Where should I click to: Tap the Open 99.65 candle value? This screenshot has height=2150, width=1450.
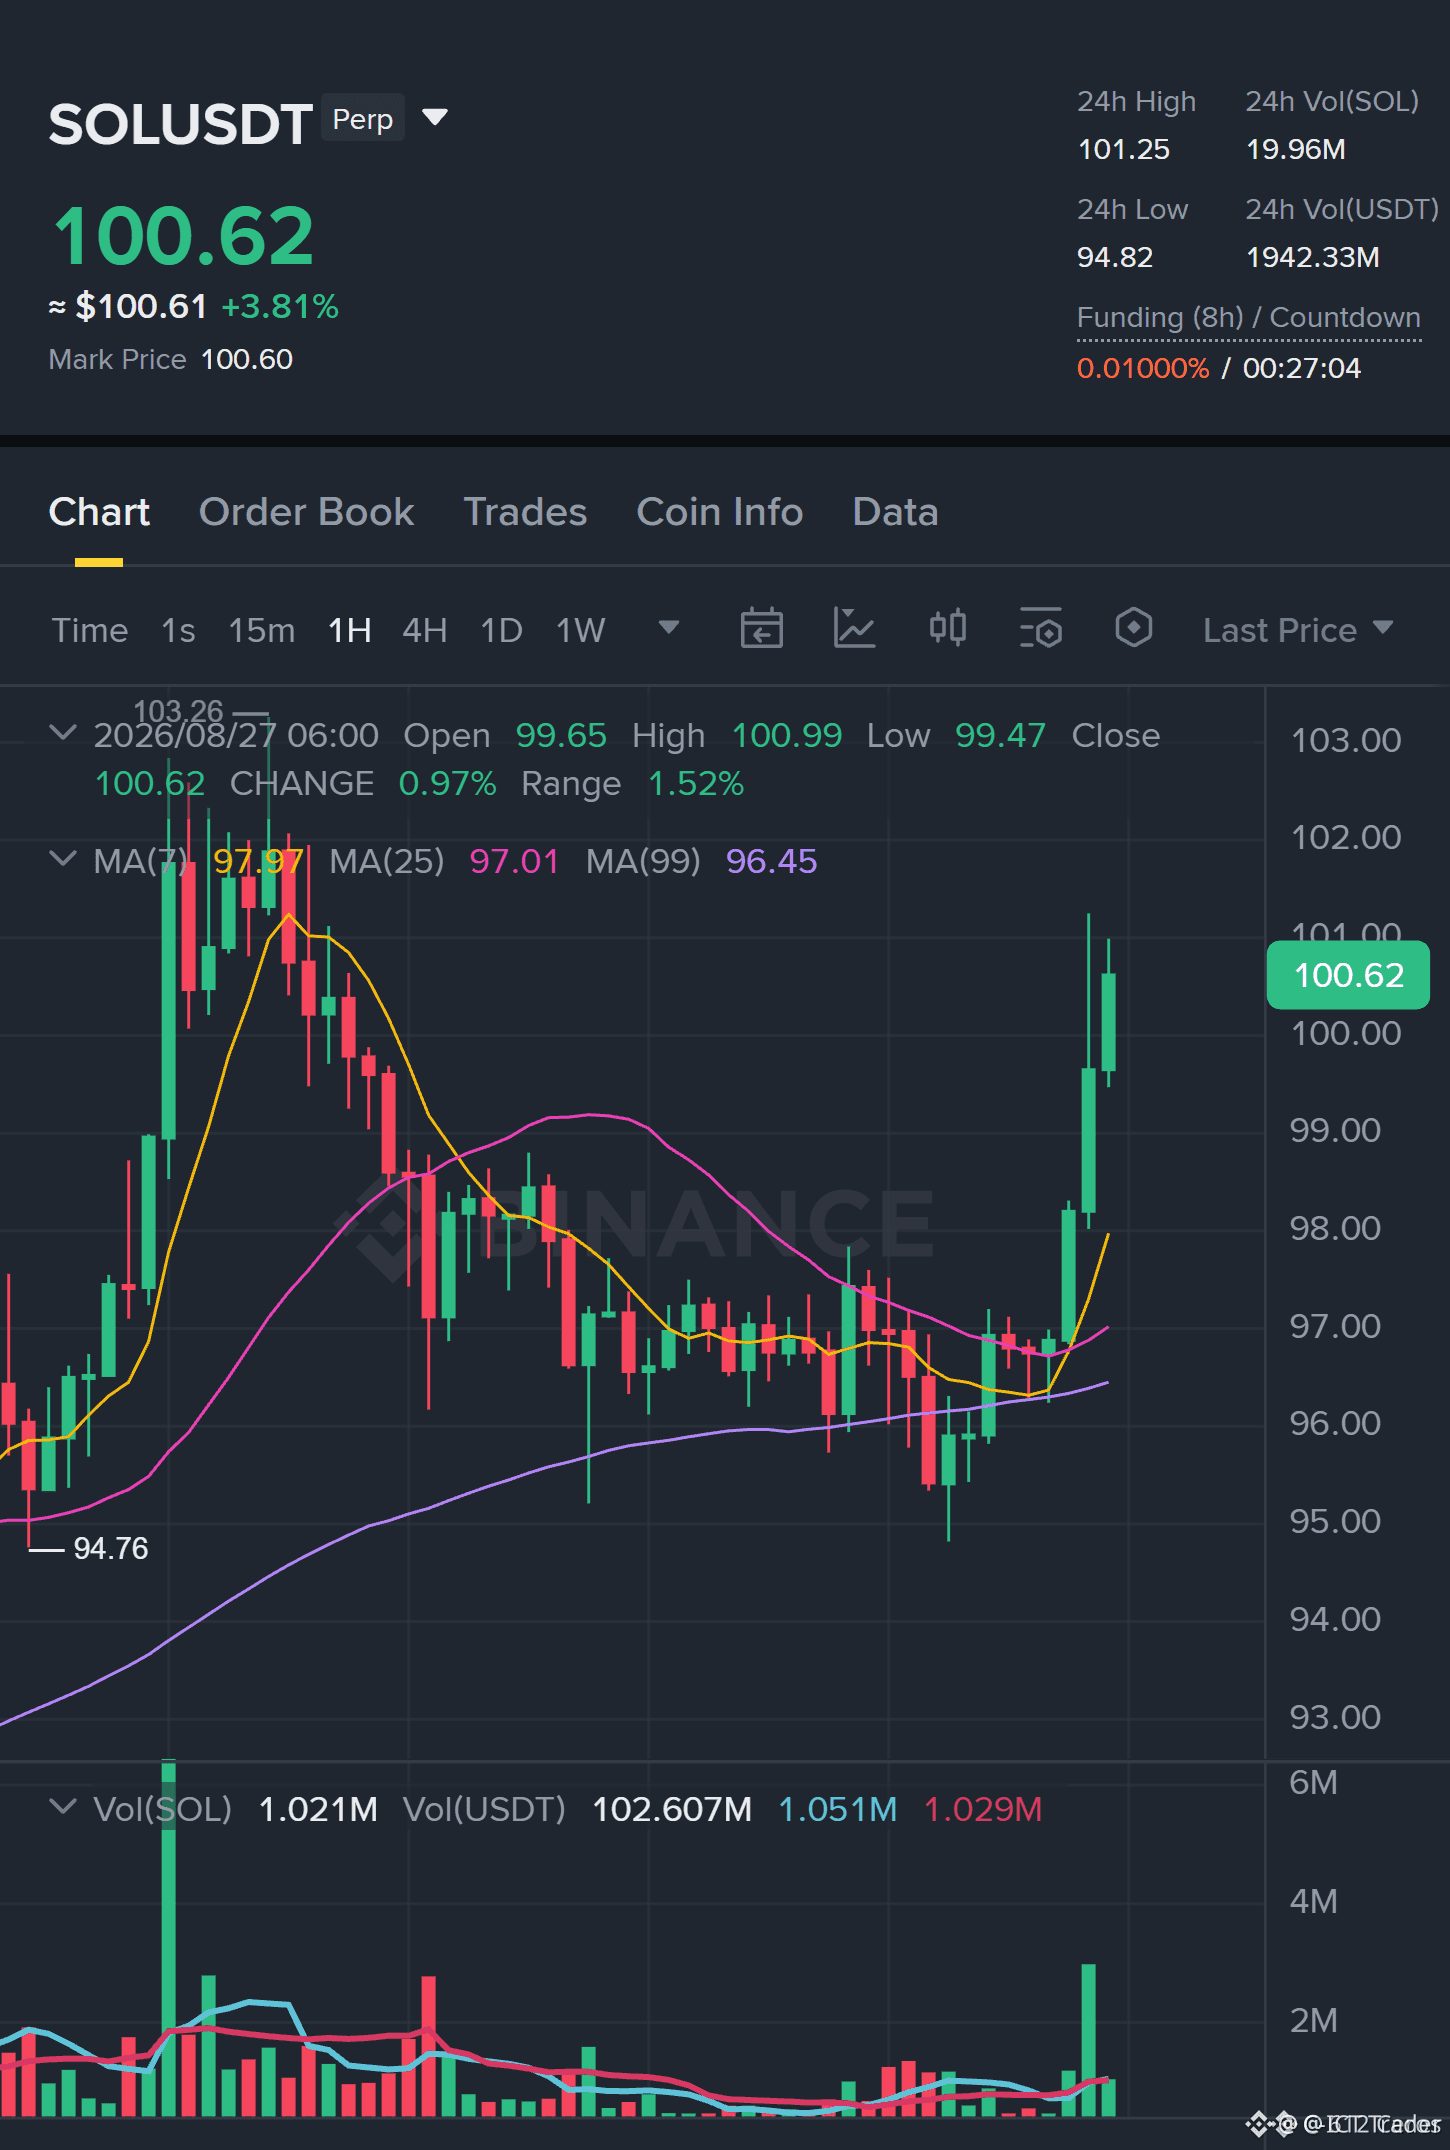pyautogui.click(x=561, y=735)
